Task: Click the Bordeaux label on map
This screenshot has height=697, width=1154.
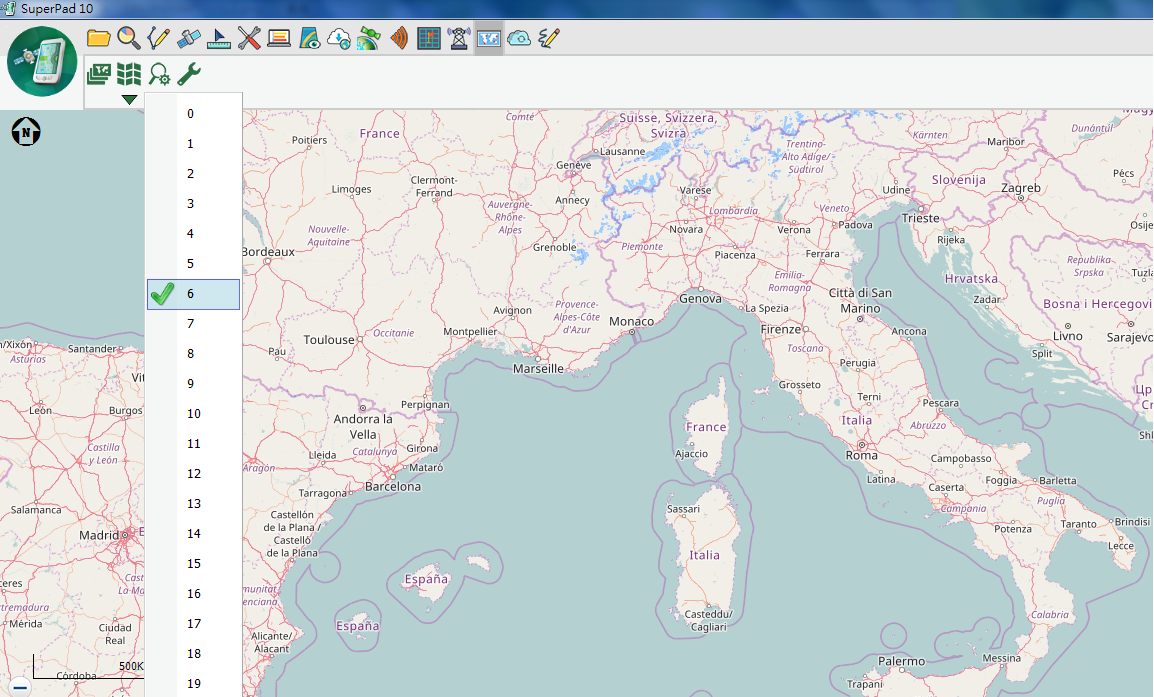Action: (x=269, y=252)
